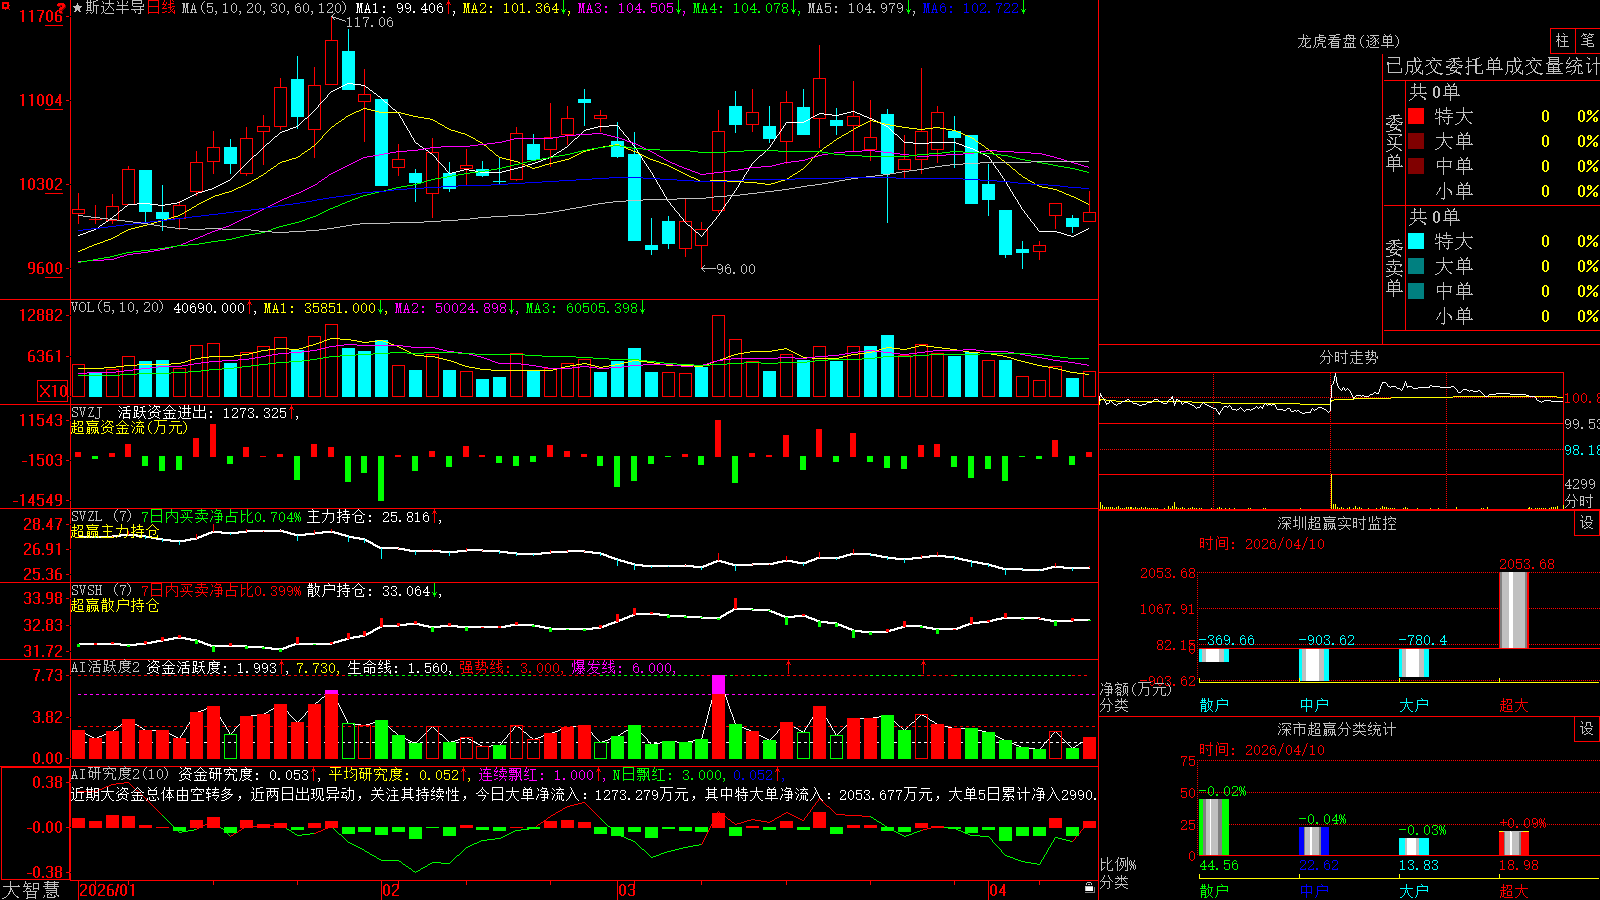This screenshot has height=900, width=1600.
Task: Click the teal 中单 swatch under 委卖单
Action: point(1416,291)
